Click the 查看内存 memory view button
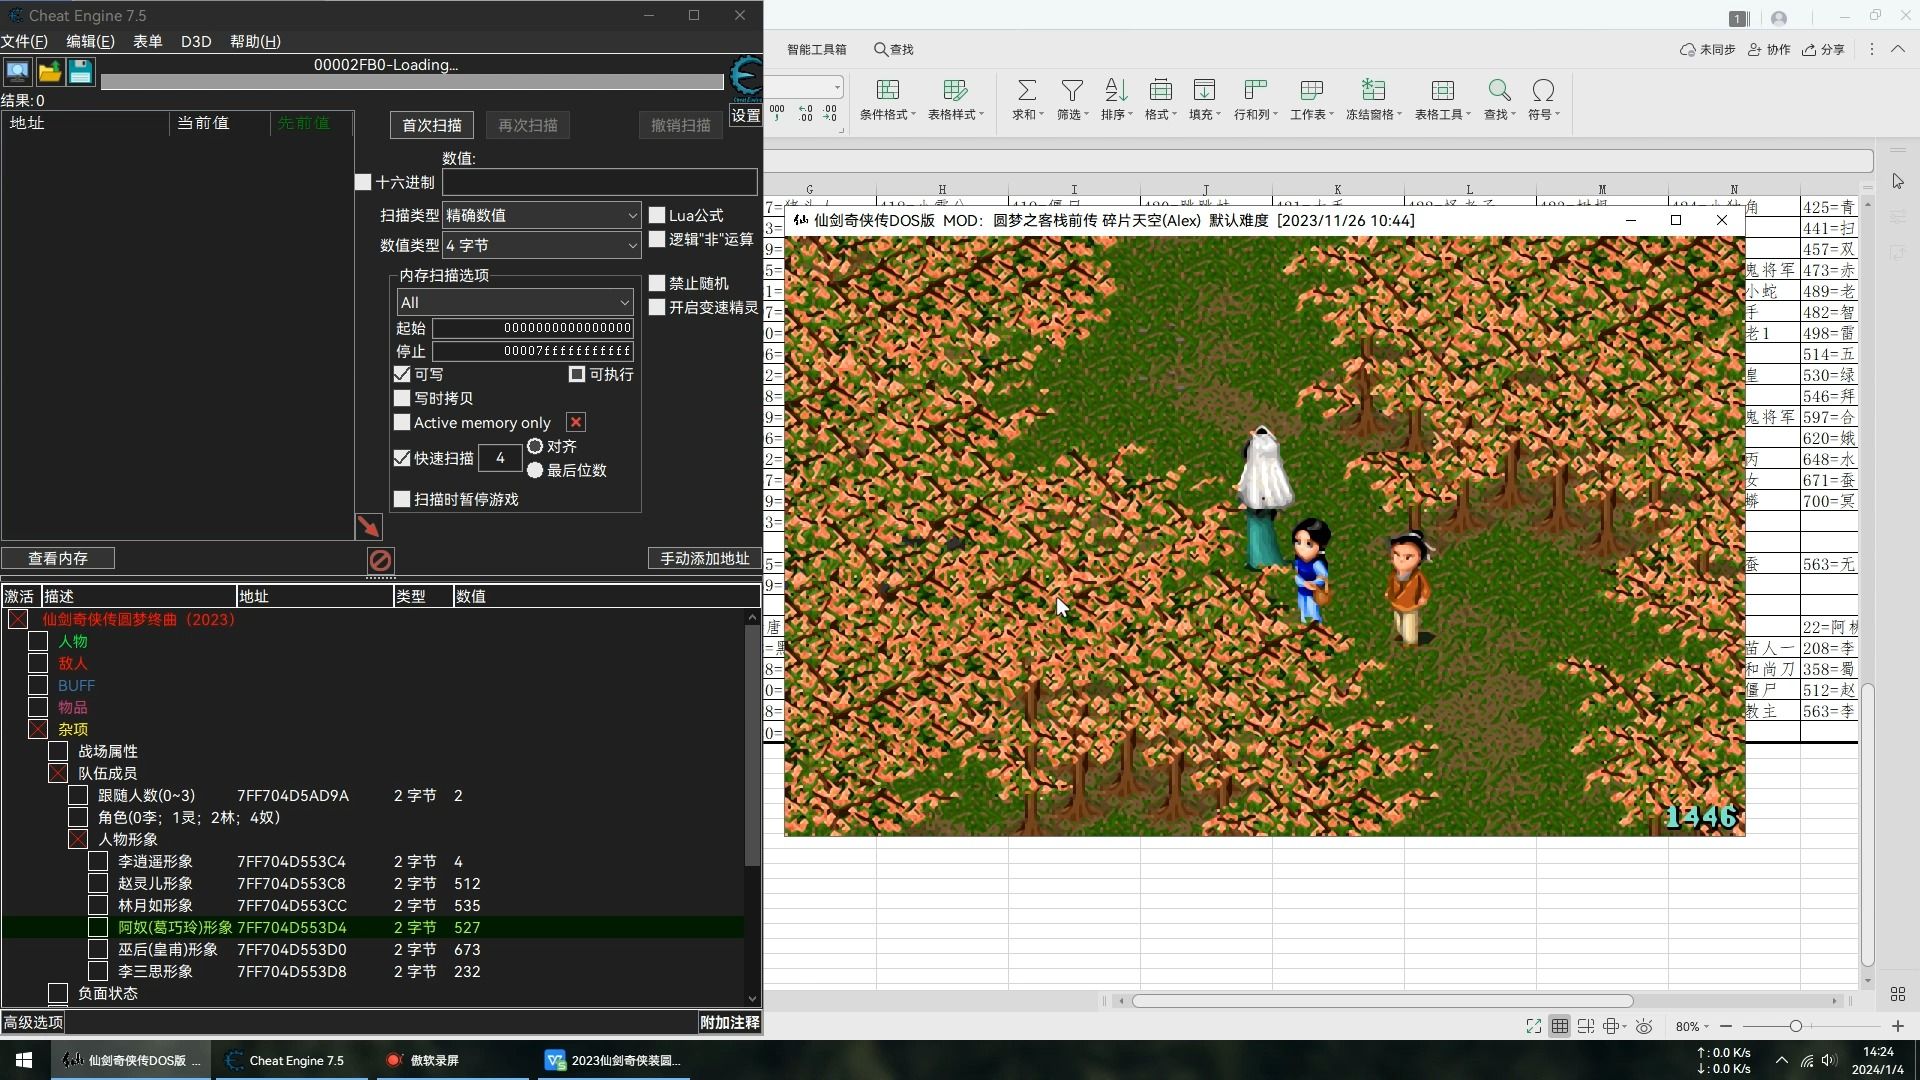Viewport: 1920px width, 1080px height. point(58,558)
